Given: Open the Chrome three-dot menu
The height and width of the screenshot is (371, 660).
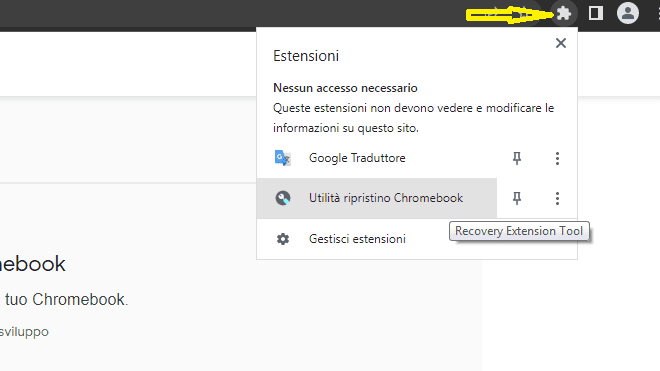Looking at the screenshot, I should click(658, 13).
